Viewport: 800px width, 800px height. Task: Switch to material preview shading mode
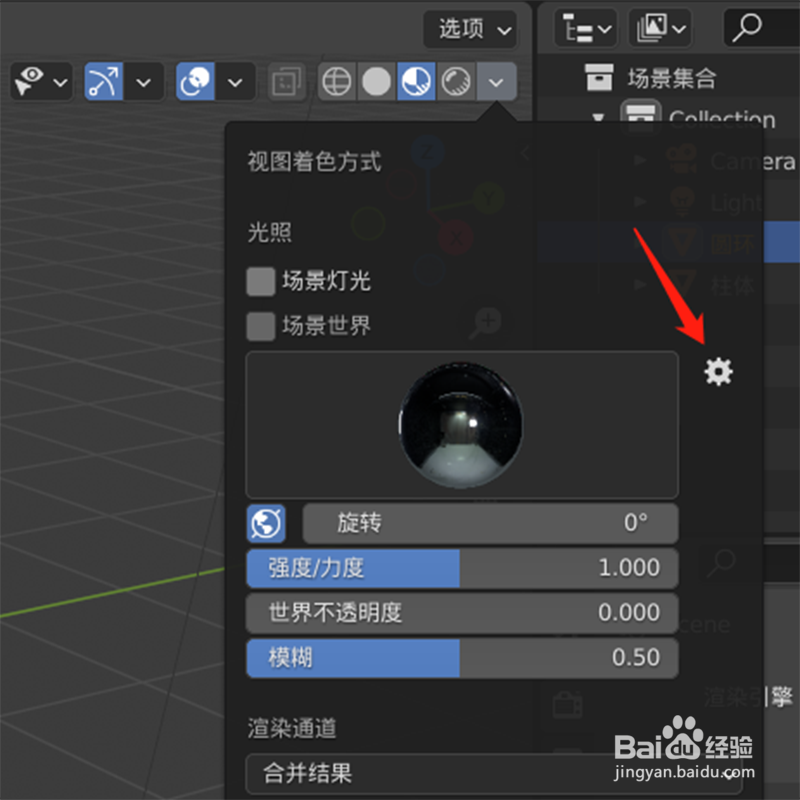pos(416,81)
